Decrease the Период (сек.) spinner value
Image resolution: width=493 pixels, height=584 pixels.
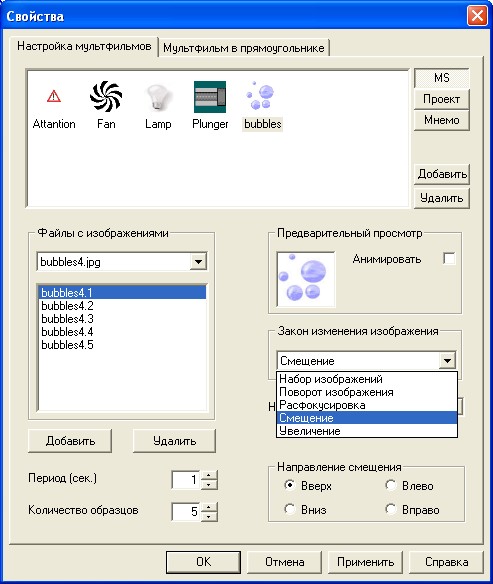click(209, 485)
